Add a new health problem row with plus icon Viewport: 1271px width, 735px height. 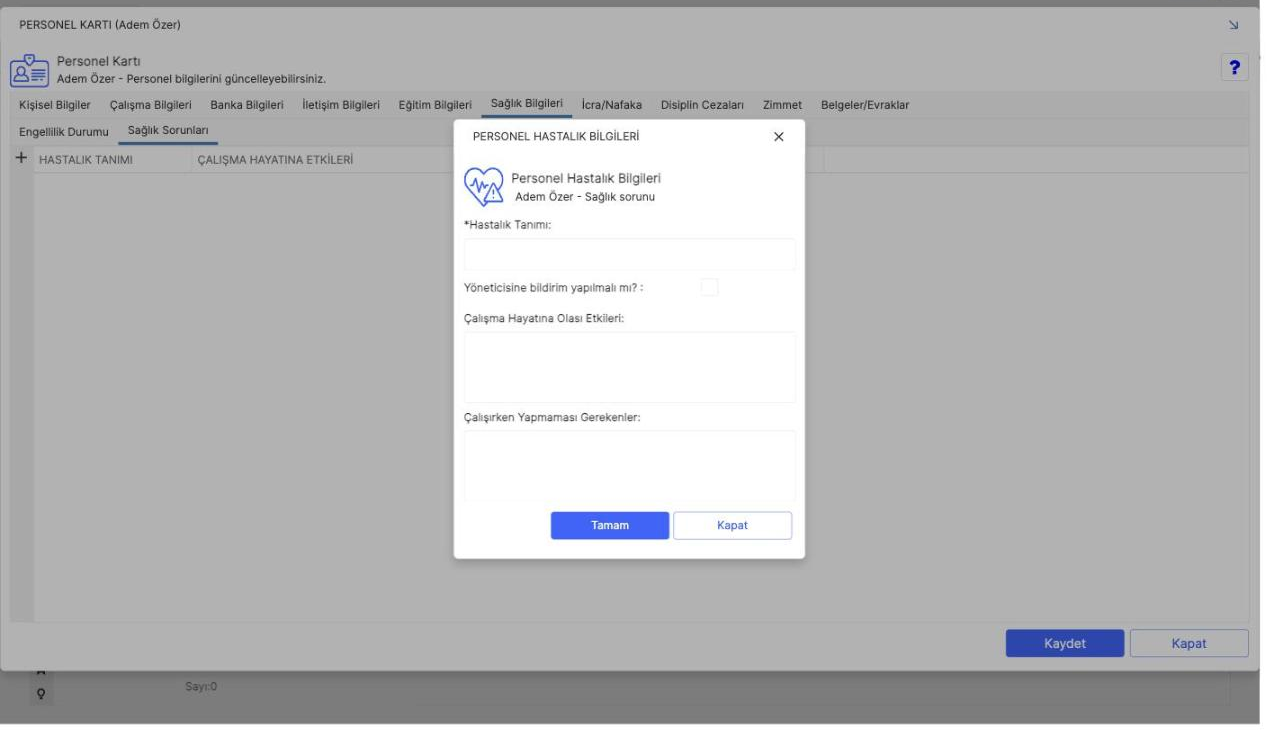tap(21, 159)
